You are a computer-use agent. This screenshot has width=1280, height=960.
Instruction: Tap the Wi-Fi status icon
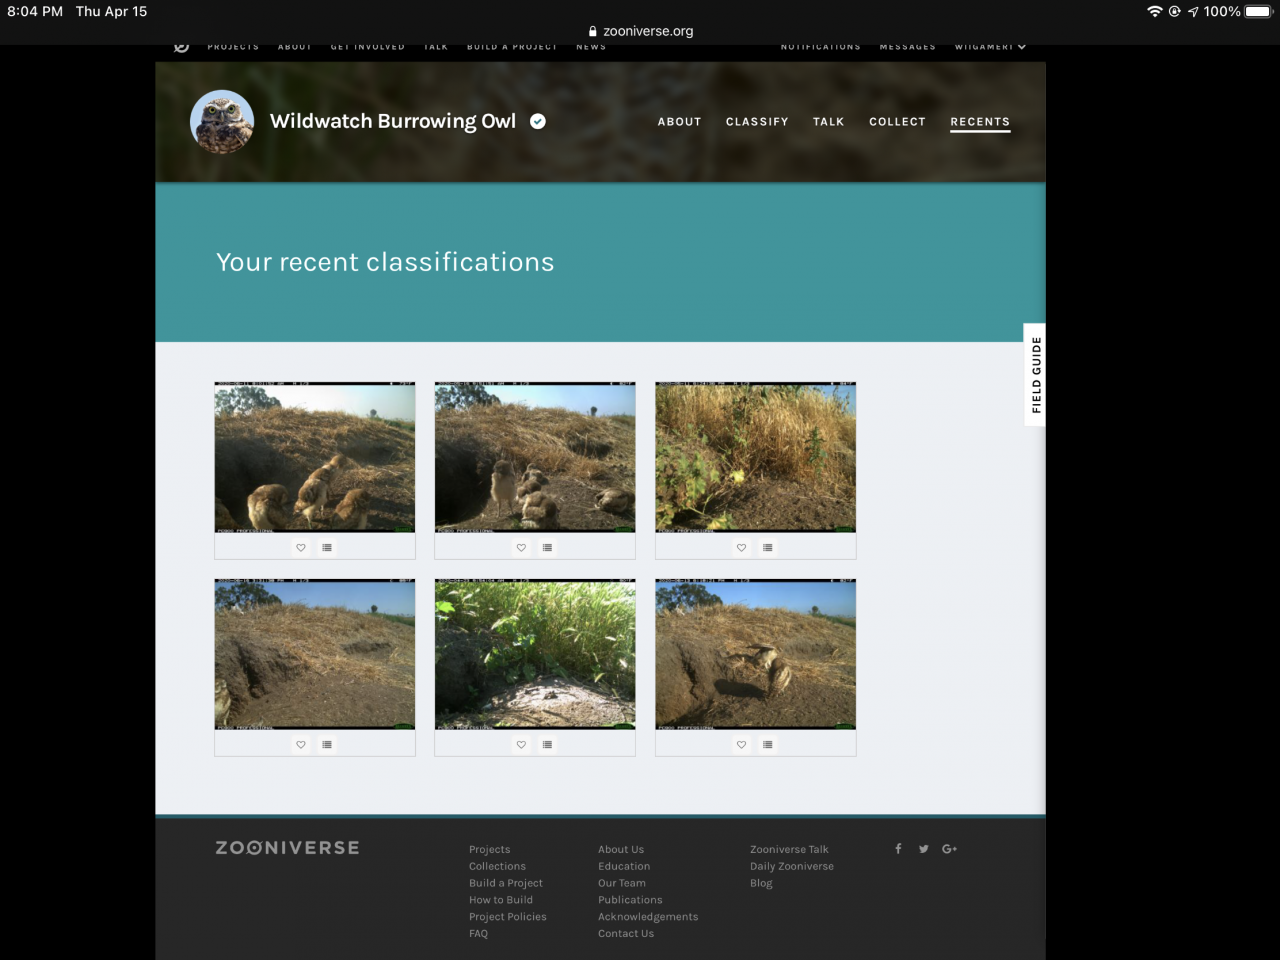click(x=1155, y=11)
